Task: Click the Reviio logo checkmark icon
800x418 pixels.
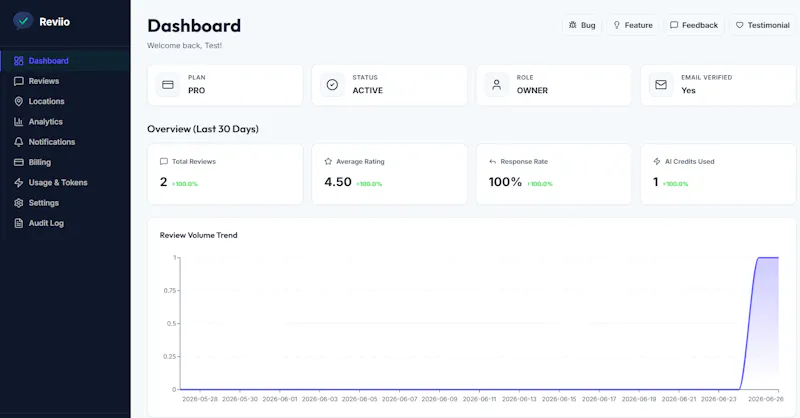Action: click(23, 21)
